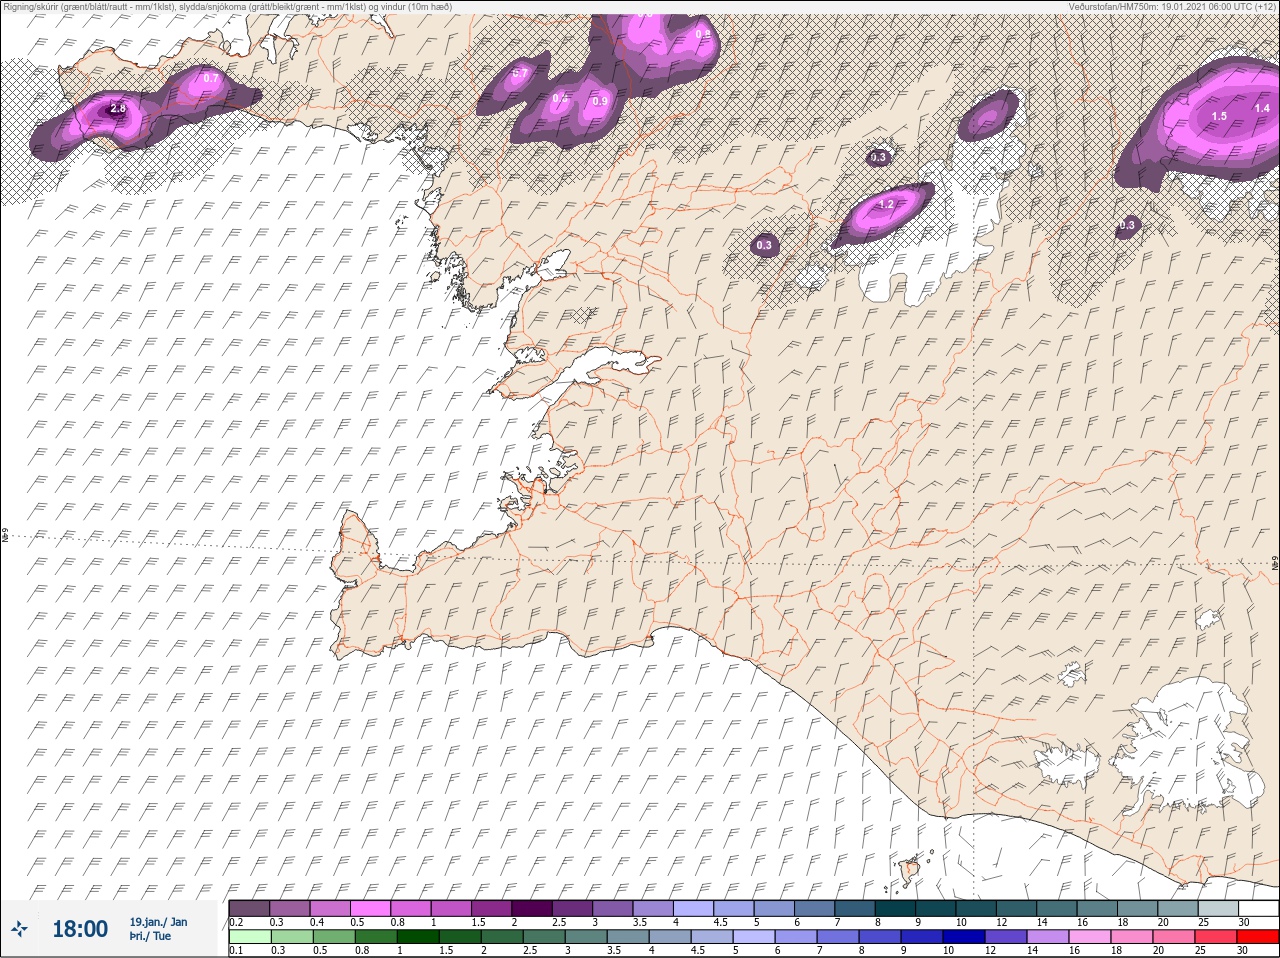Click the Veðurstofan compass logo icon
This screenshot has width=1280, height=958.
(x=18, y=929)
